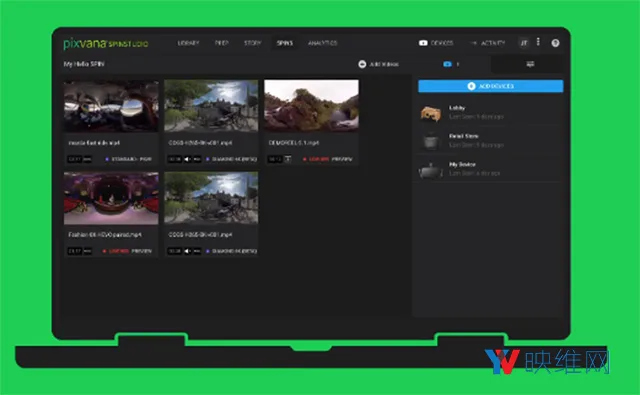Click the cardboard viewer icon for Lobby

431,113
